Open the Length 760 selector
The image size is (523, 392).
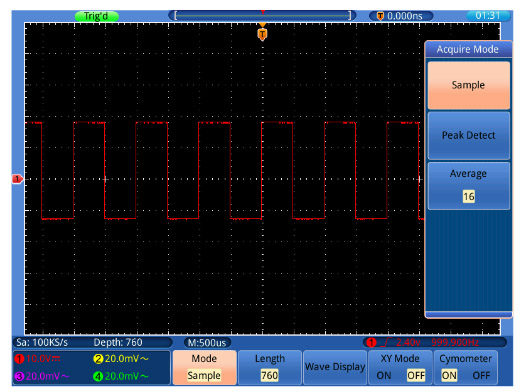[x=270, y=367]
